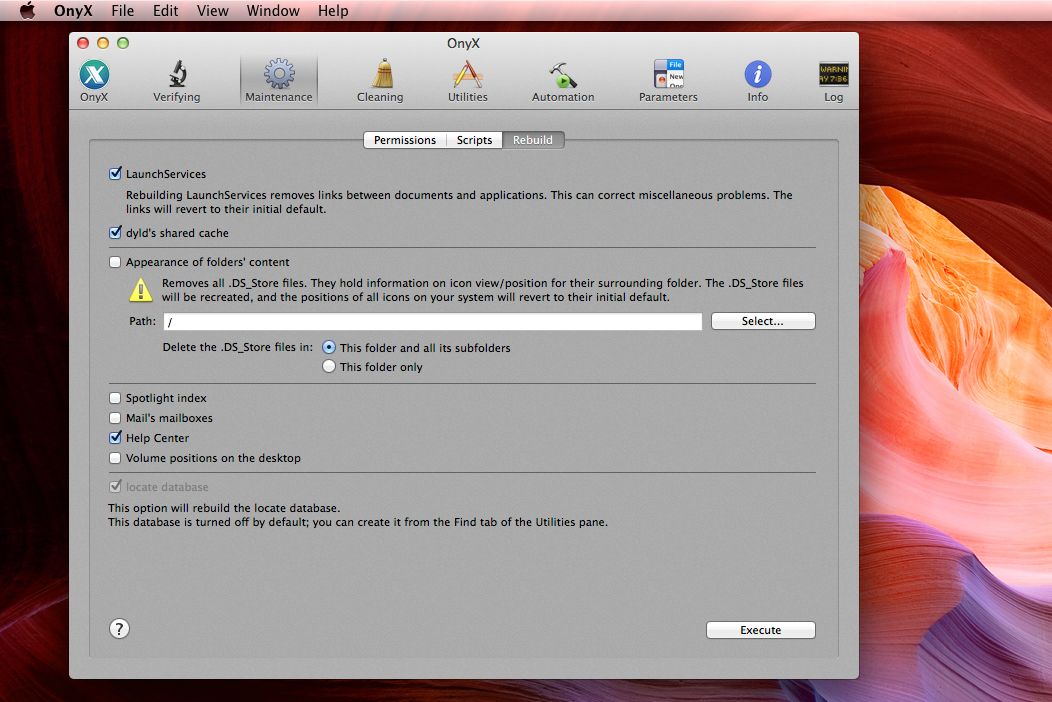The image size is (1052, 702).
Task: Open the Help menu
Action: [x=333, y=11]
